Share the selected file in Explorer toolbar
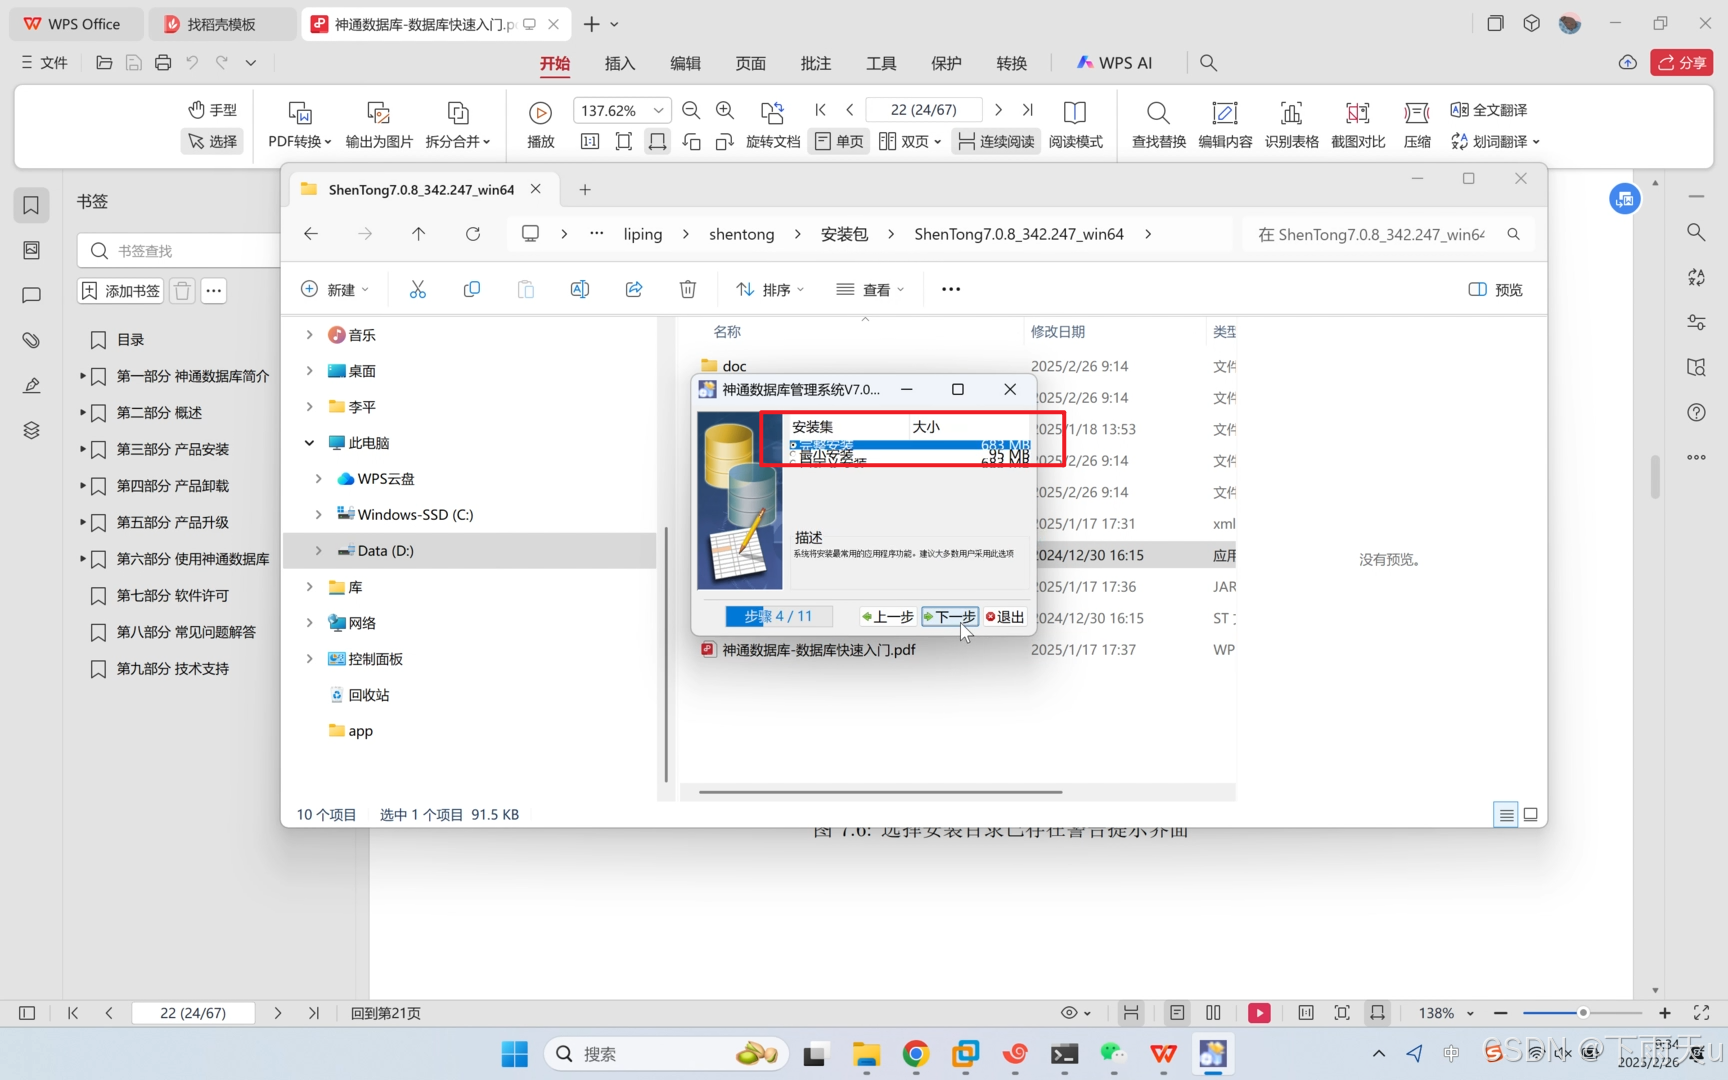Viewport: 1728px width, 1080px height. point(634,289)
